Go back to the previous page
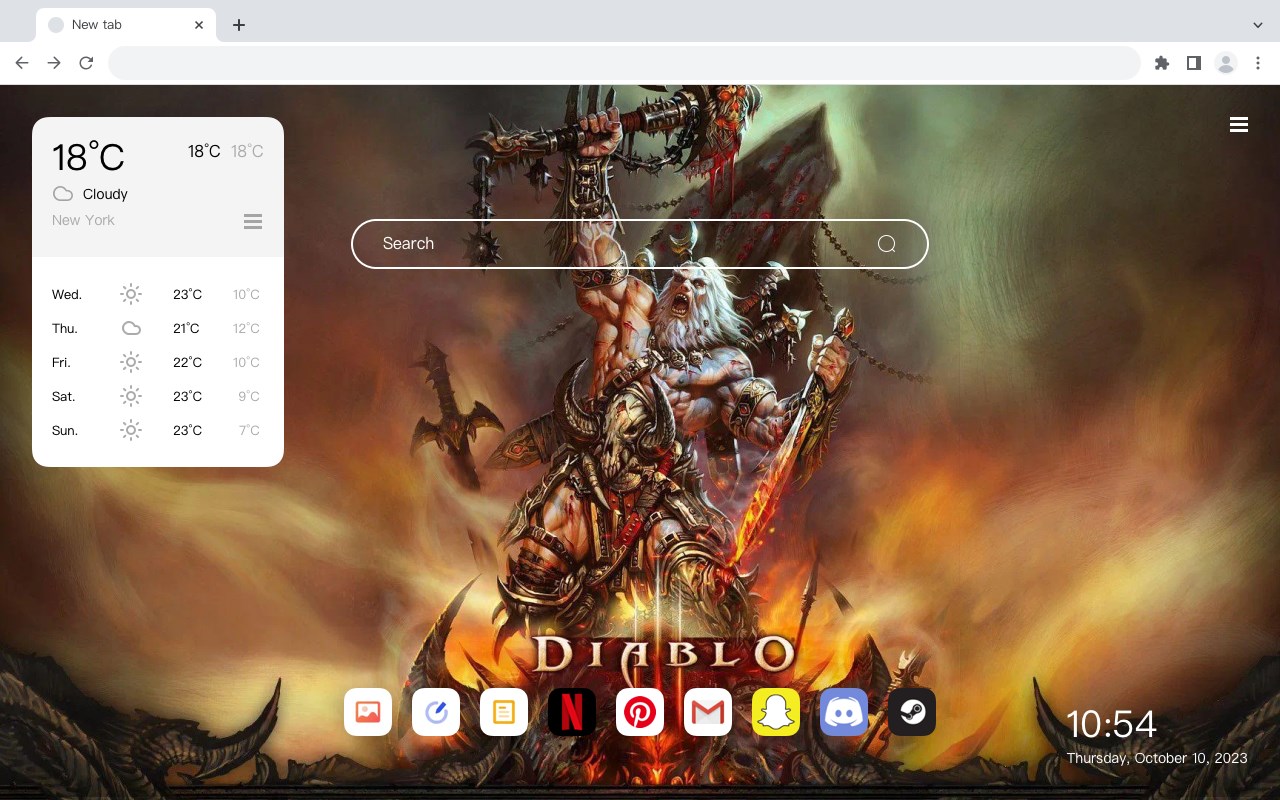 tap(22, 63)
